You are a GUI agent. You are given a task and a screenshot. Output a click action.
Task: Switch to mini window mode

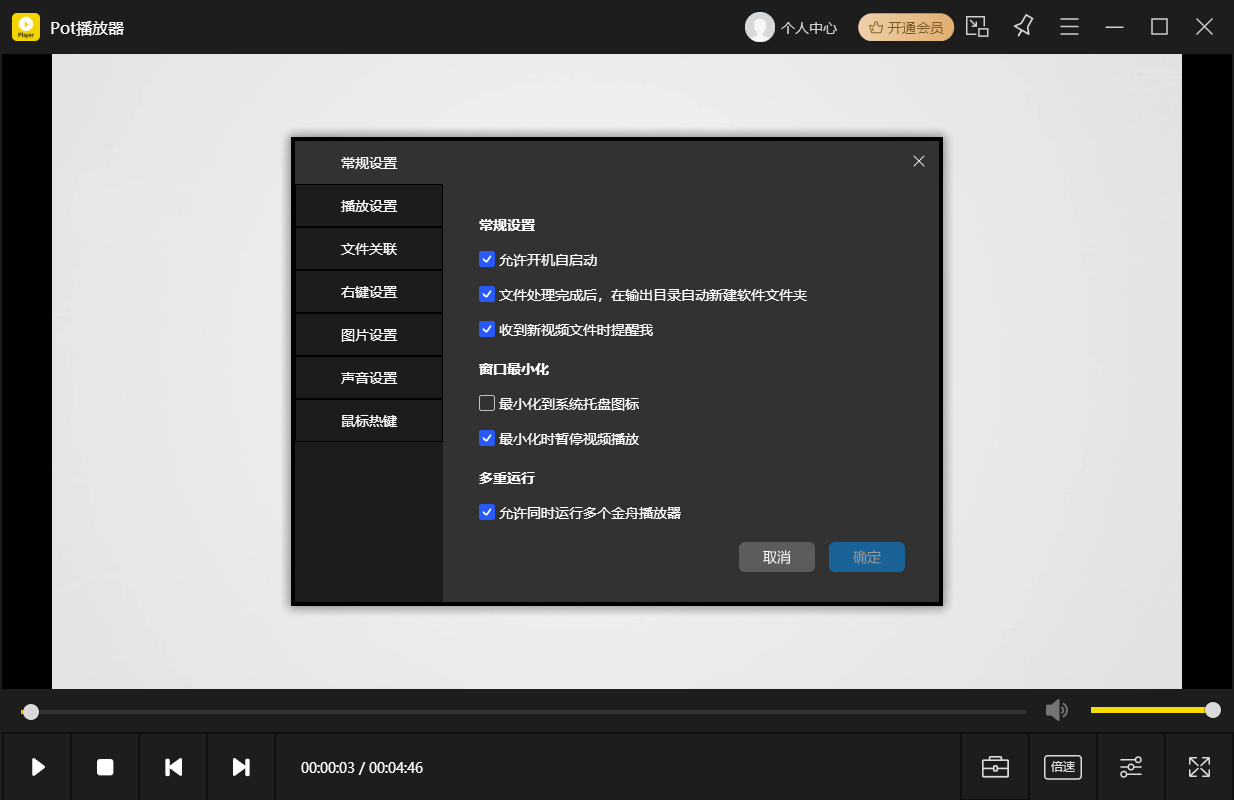click(977, 27)
